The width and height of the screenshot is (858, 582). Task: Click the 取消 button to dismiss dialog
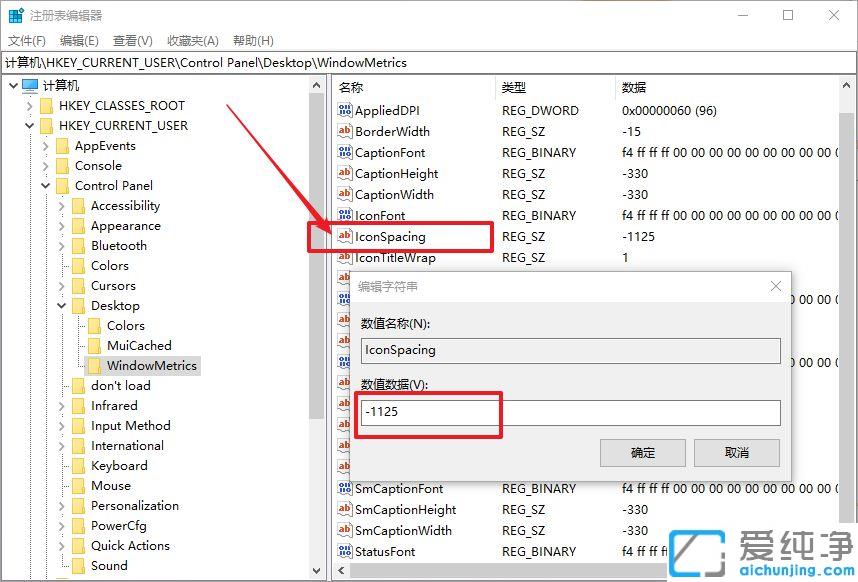(736, 452)
